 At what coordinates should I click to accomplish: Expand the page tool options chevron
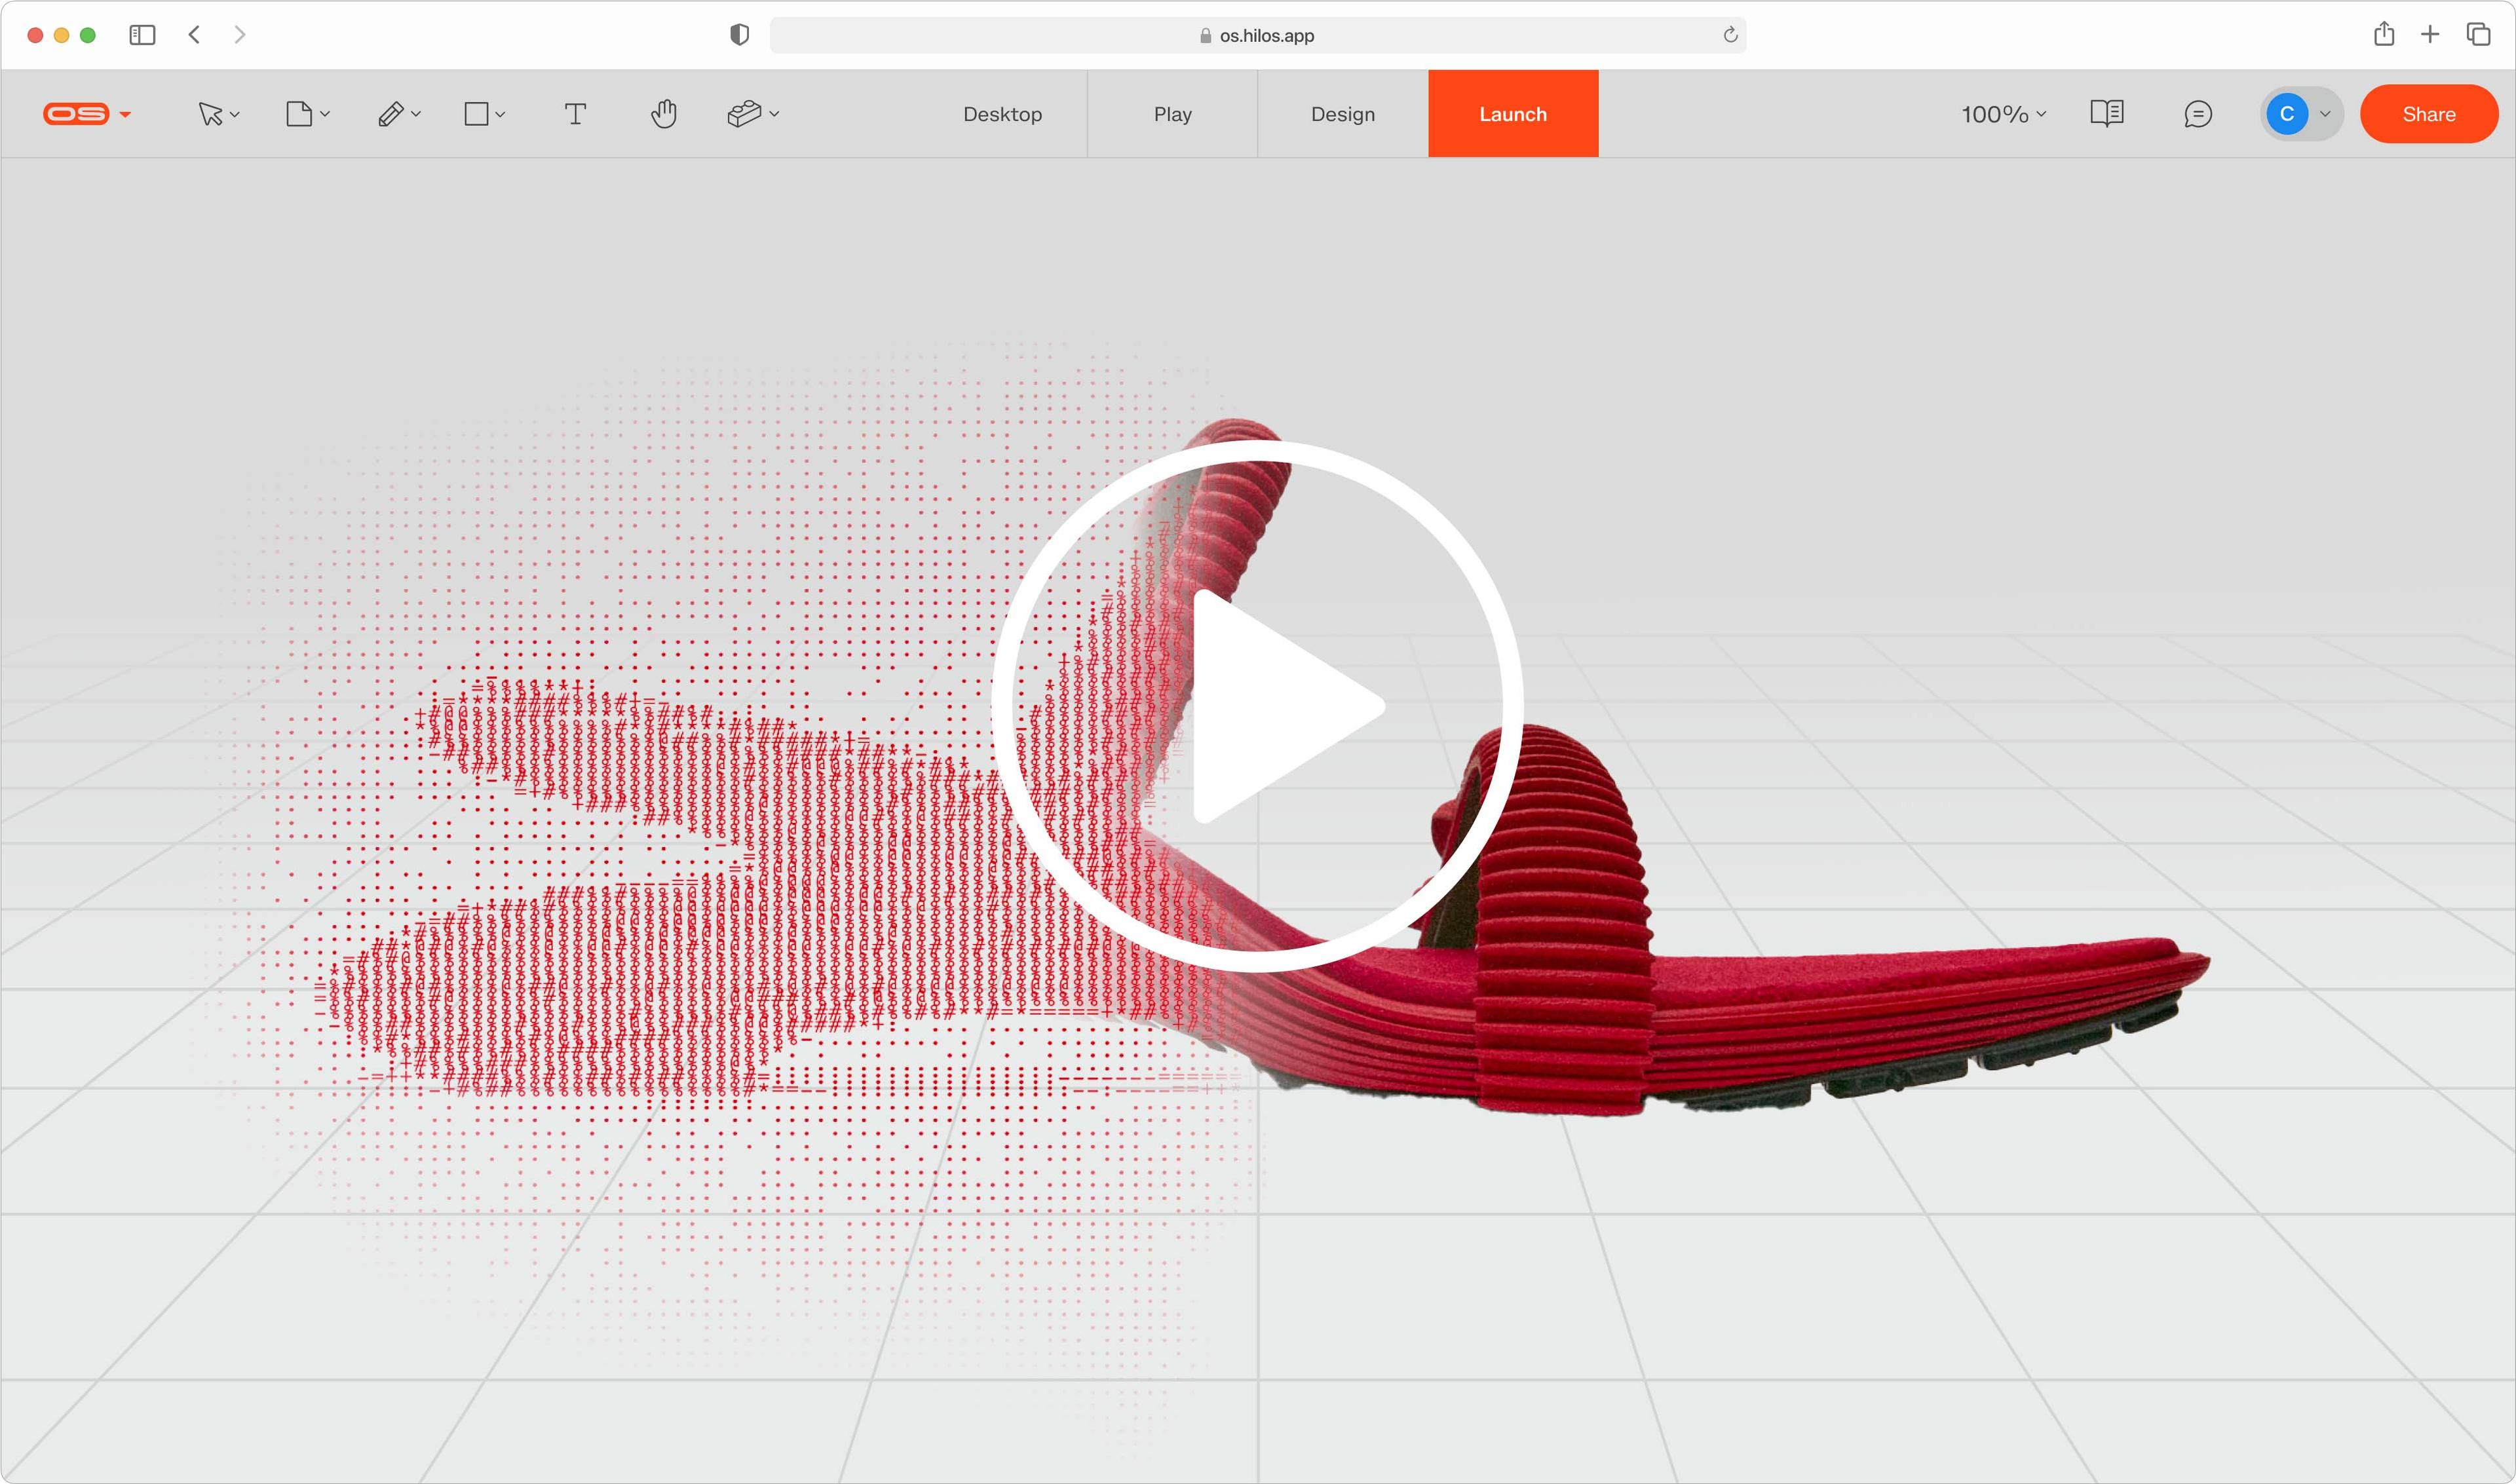pos(325,115)
